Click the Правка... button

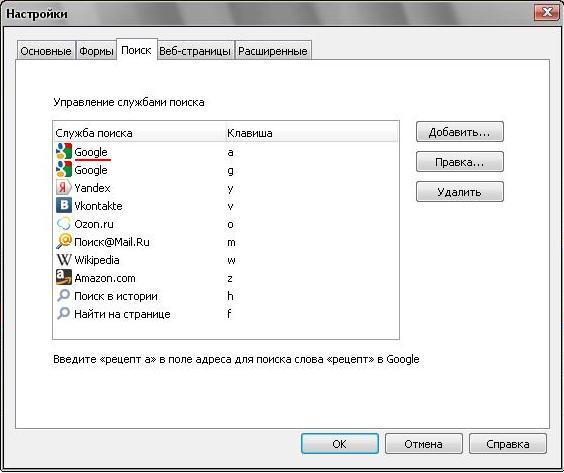click(x=460, y=162)
